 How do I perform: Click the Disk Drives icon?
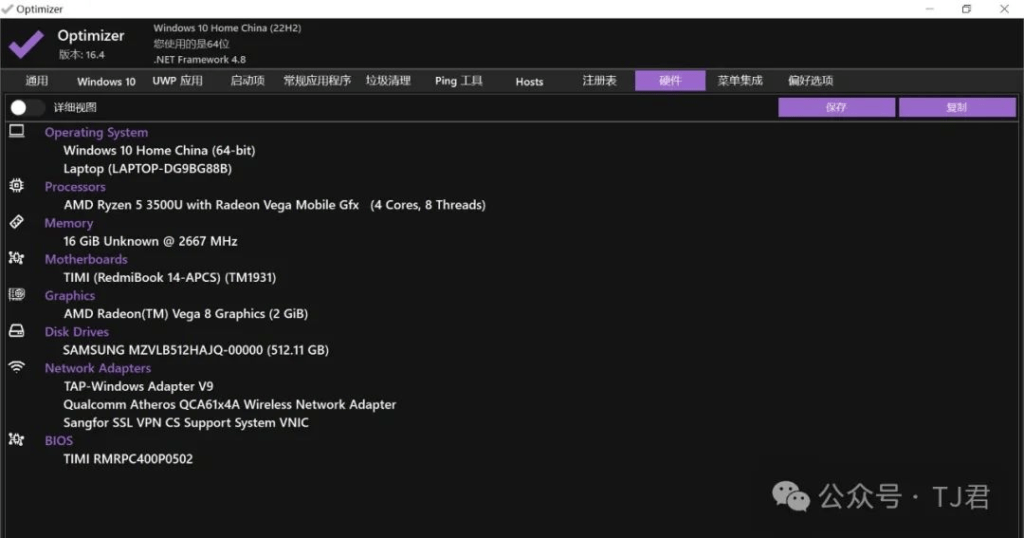tap(16, 331)
